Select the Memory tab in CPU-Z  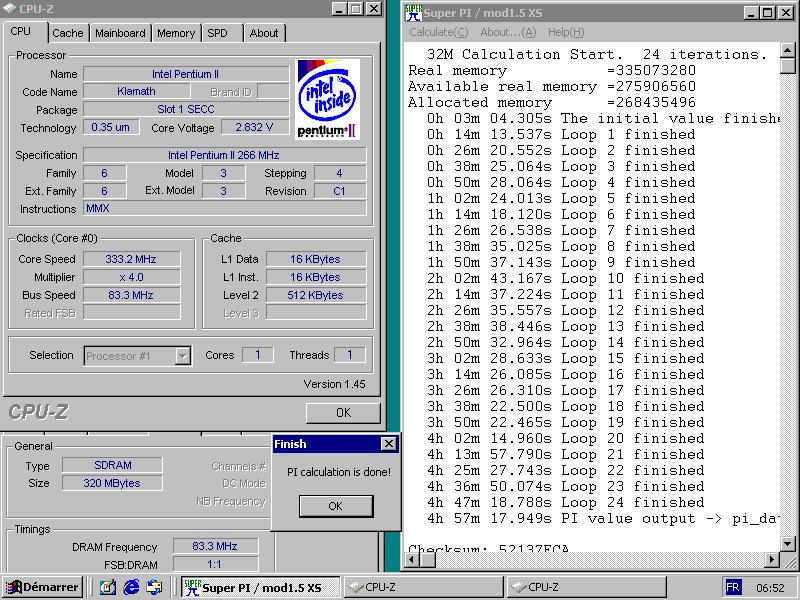click(176, 33)
